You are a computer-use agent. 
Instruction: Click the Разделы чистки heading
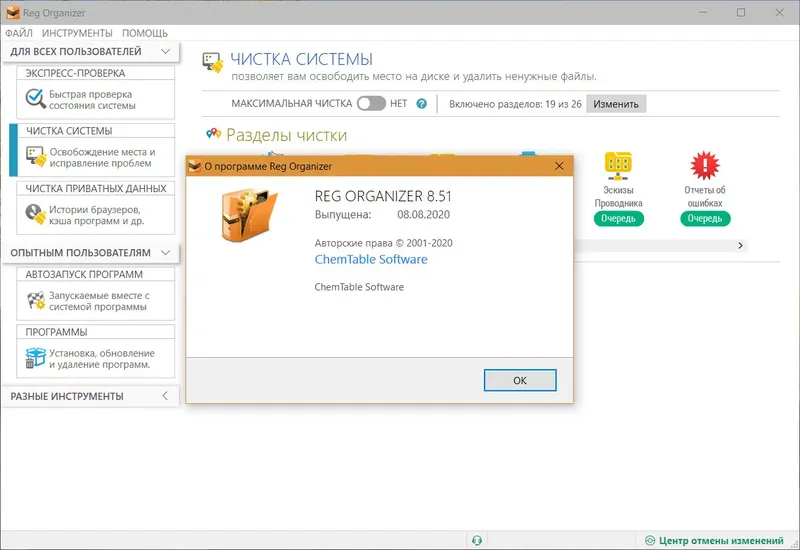pyautogui.click(x=286, y=135)
